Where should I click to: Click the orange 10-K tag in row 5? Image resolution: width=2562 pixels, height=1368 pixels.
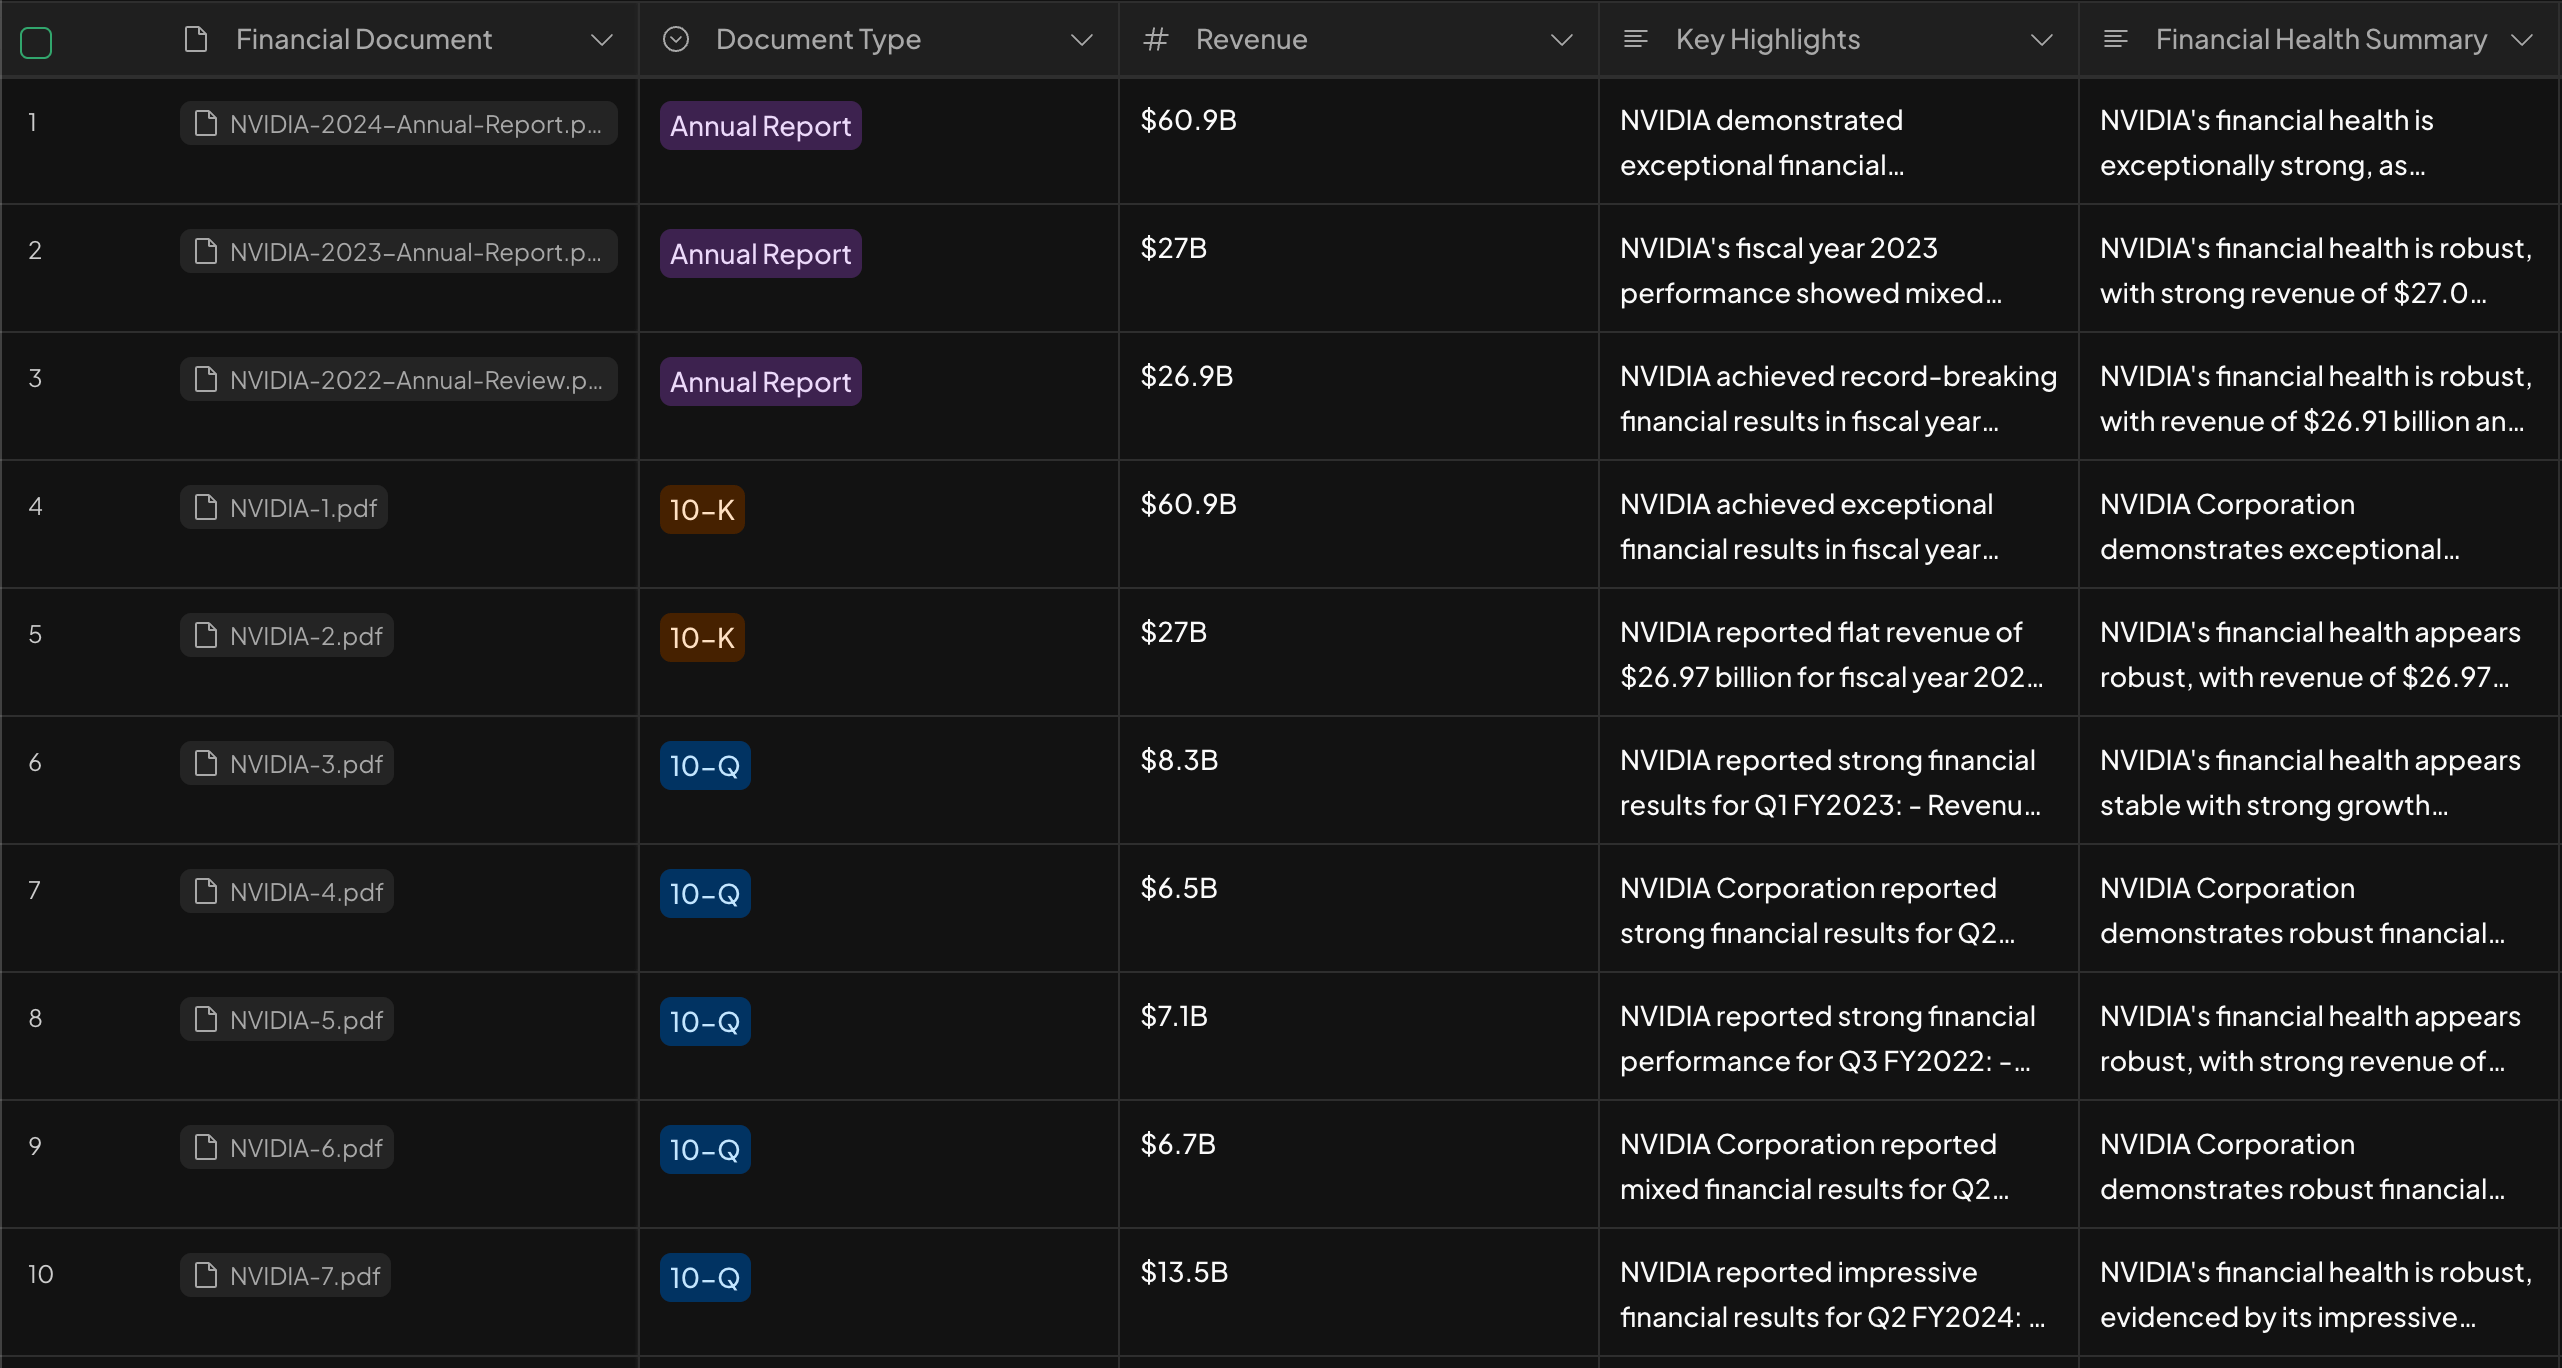pos(702,638)
